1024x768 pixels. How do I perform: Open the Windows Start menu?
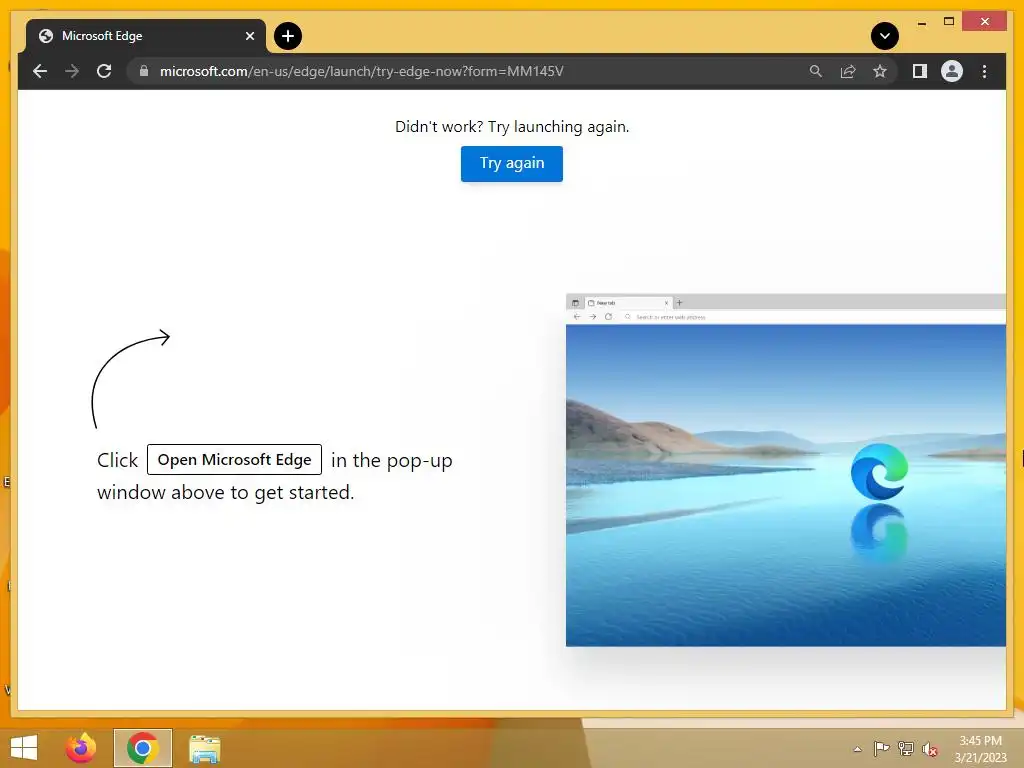(24, 748)
